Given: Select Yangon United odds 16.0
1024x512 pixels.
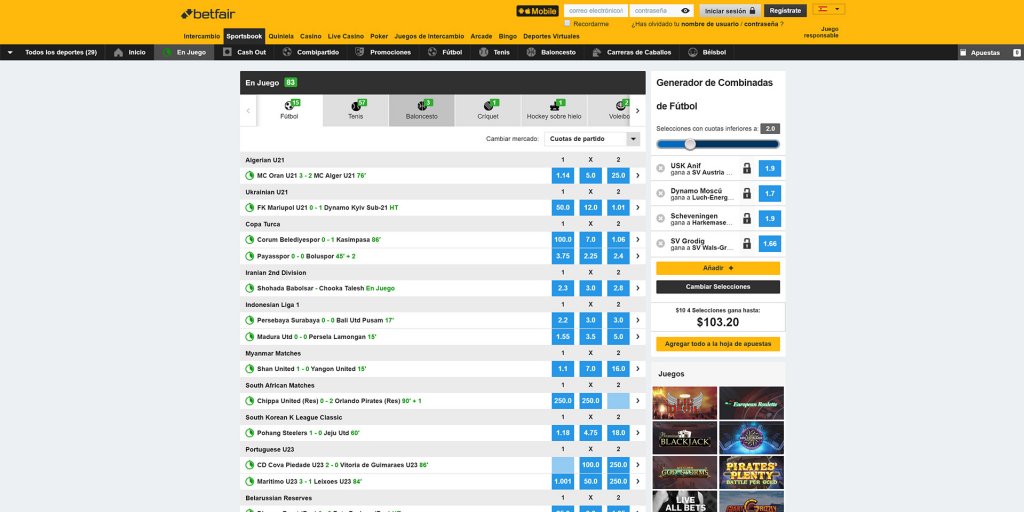Looking at the screenshot, I should 618,369.
